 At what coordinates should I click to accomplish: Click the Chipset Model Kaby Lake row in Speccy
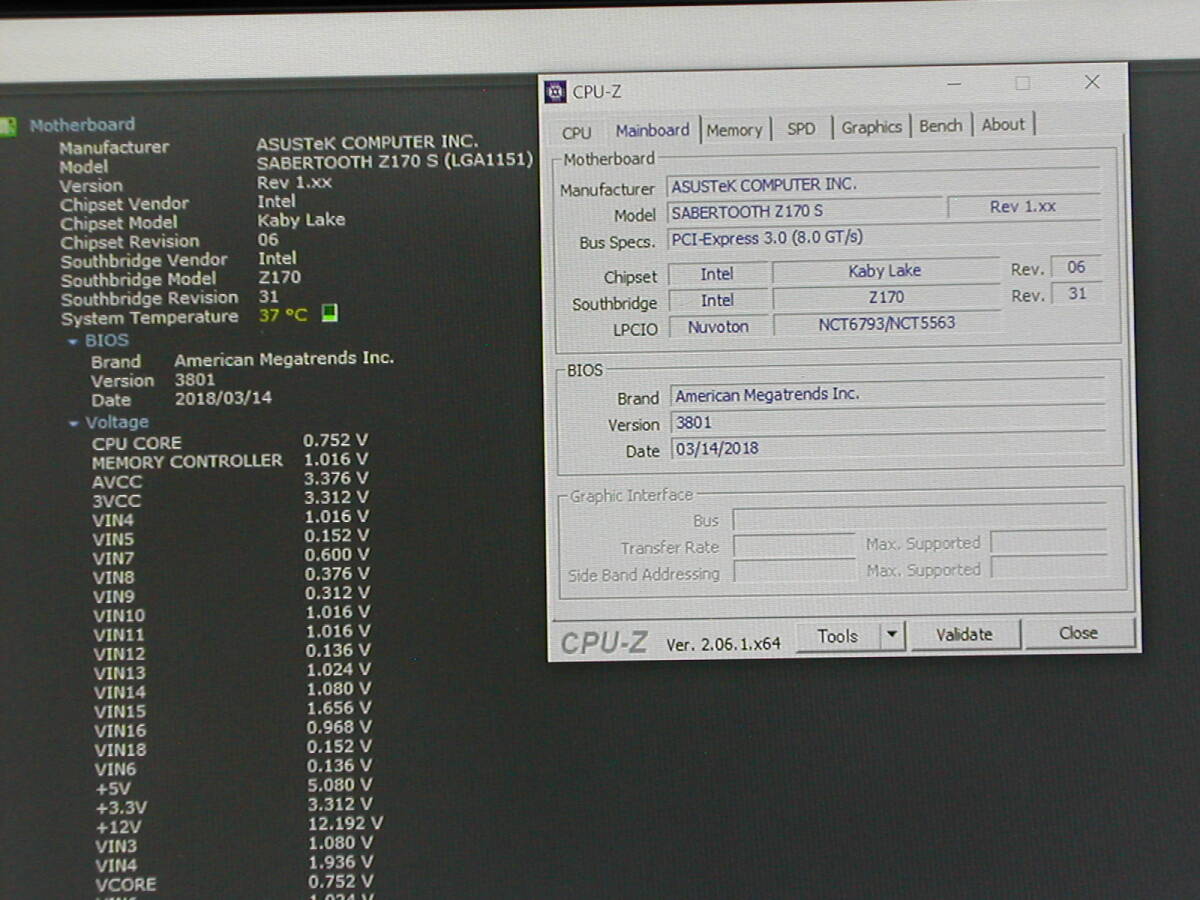click(203, 222)
